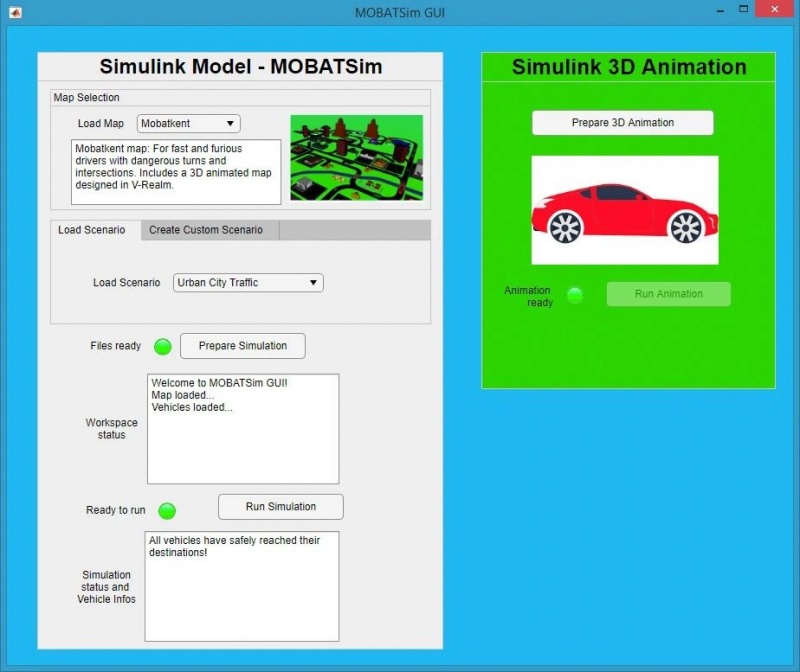Expand the Urban City Traffic scenario dropdown
The height and width of the screenshot is (672, 800).
[248, 283]
